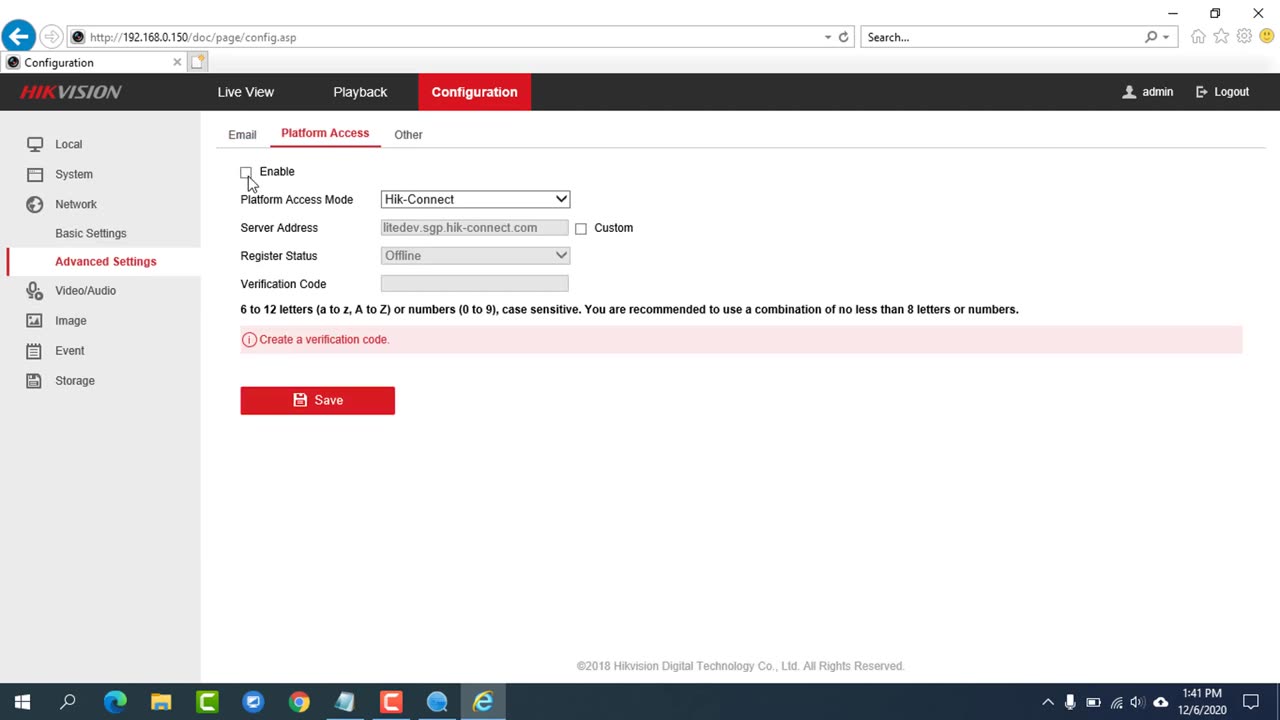The image size is (1280, 720).
Task: Tick the Enable checkbox
Action: coord(246,172)
